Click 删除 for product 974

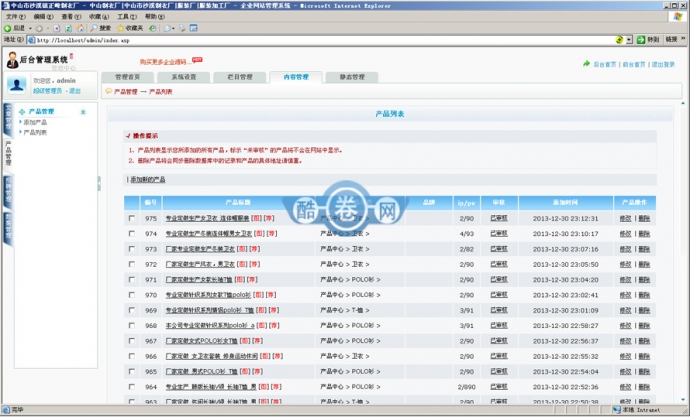tap(644, 234)
